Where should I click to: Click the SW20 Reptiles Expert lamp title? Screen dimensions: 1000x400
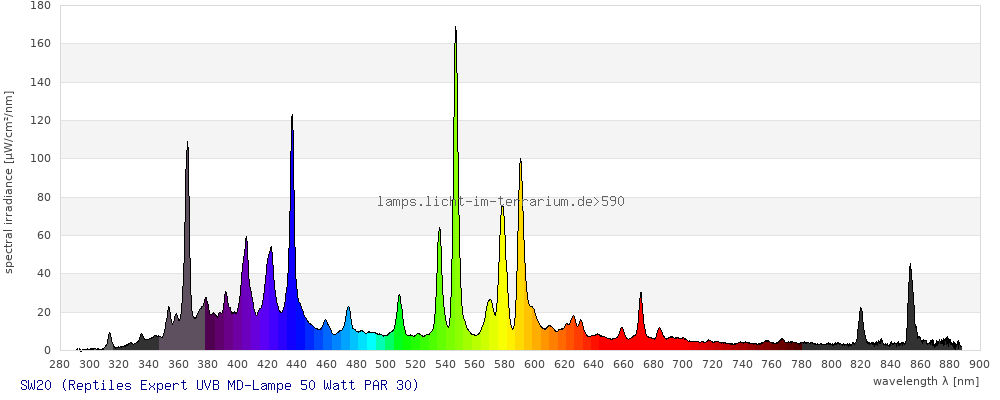pyautogui.click(x=219, y=385)
